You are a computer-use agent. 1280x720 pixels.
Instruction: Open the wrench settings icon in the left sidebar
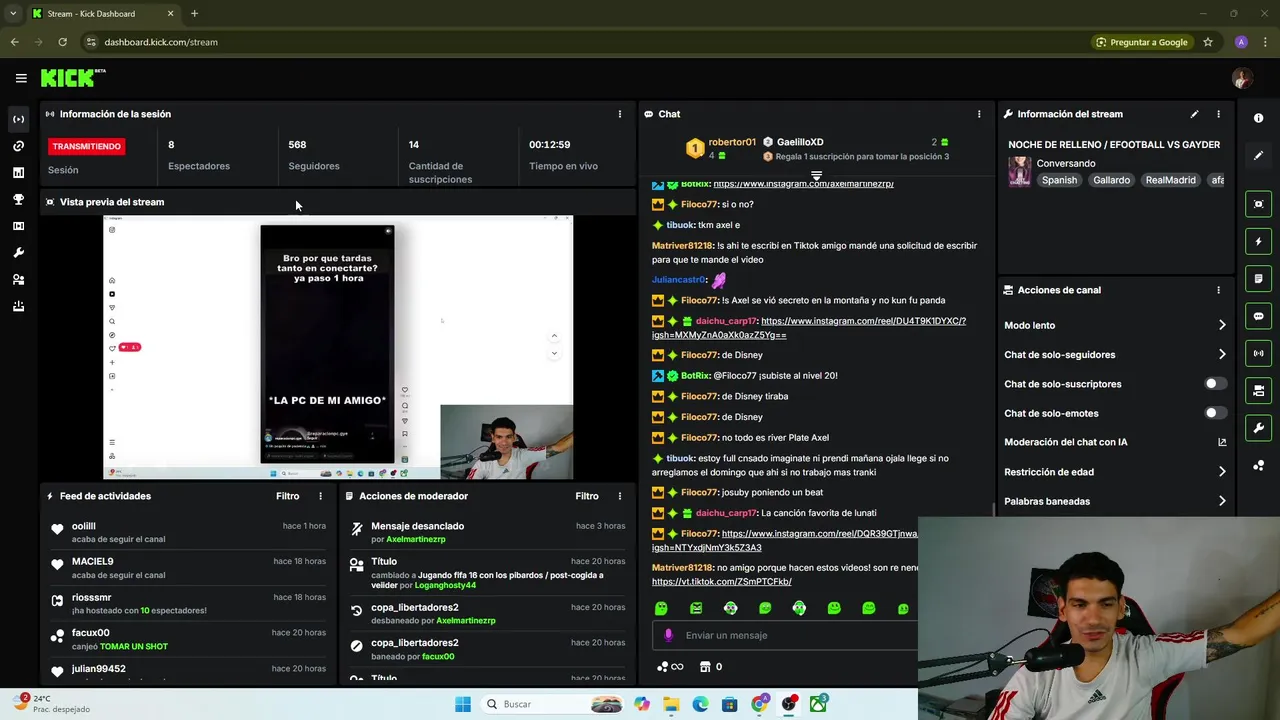pos(18,253)
